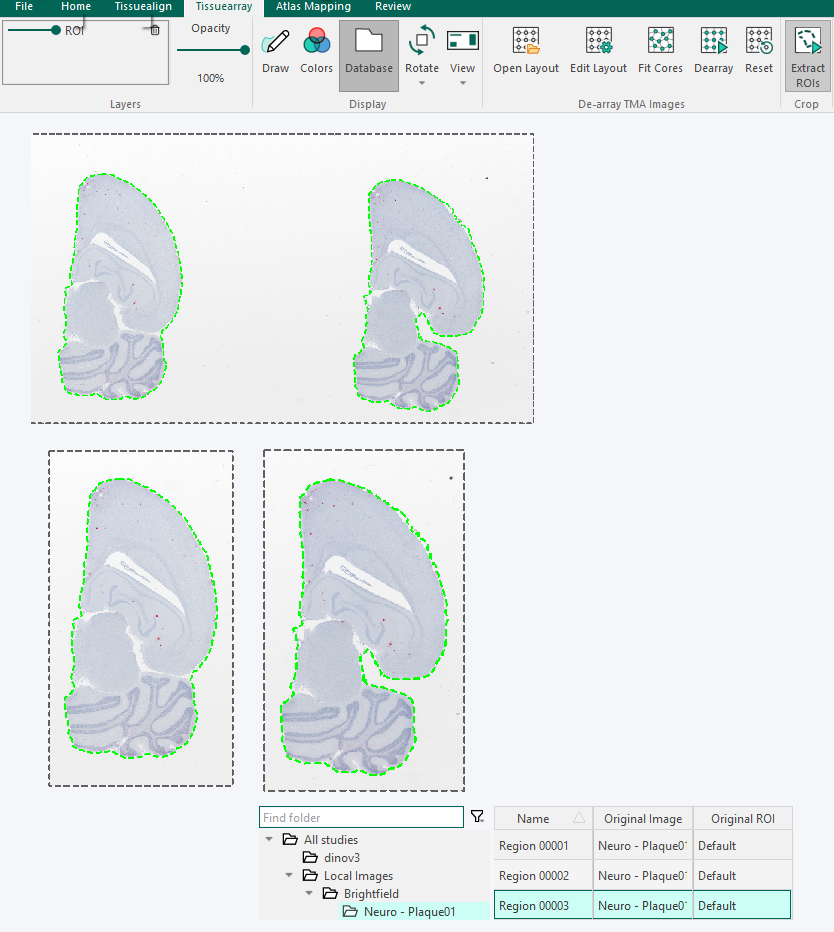Image resolution: width=834 pixels, height=932 pixels.
Task: Select the dinov3 folder
Action: coord(341,858)
